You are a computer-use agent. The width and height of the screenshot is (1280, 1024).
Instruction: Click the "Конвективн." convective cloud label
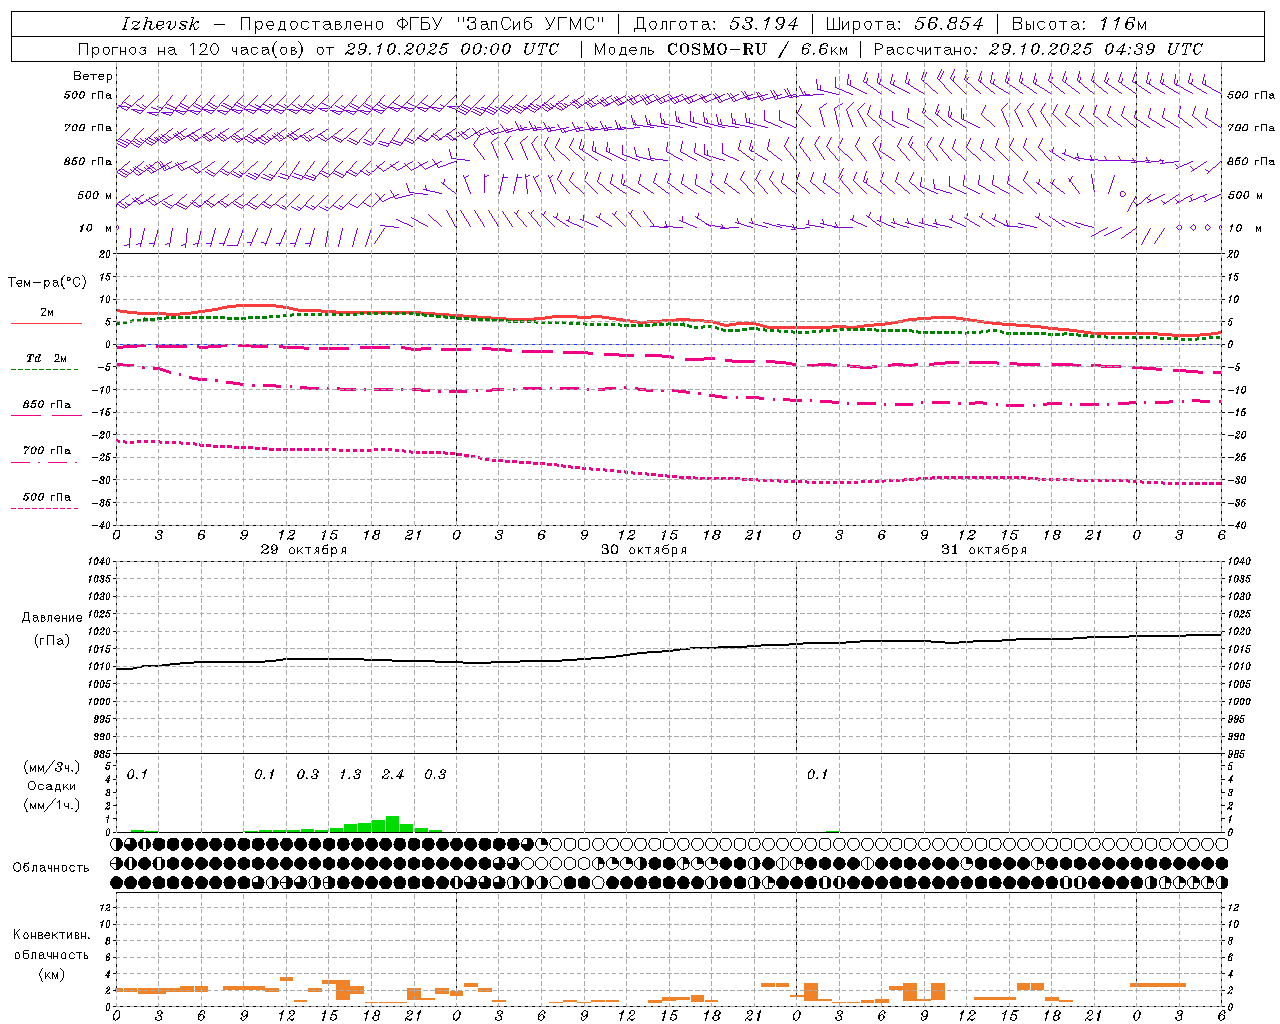pyautogui.click(x=52, y=935)
